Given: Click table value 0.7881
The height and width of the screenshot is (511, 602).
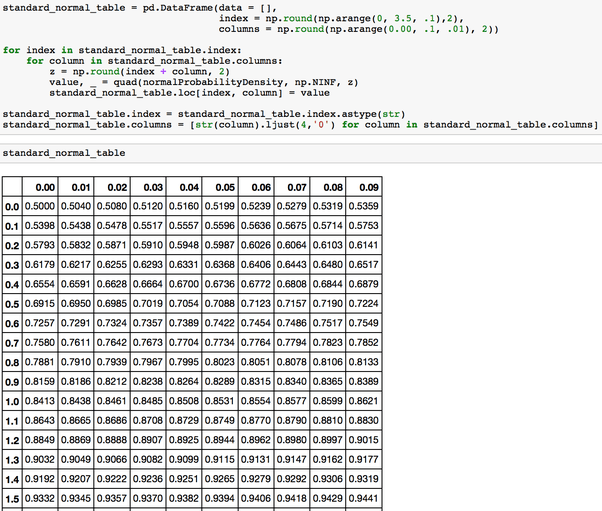Looking at the screenshot, I should click(x=40, y=362).
